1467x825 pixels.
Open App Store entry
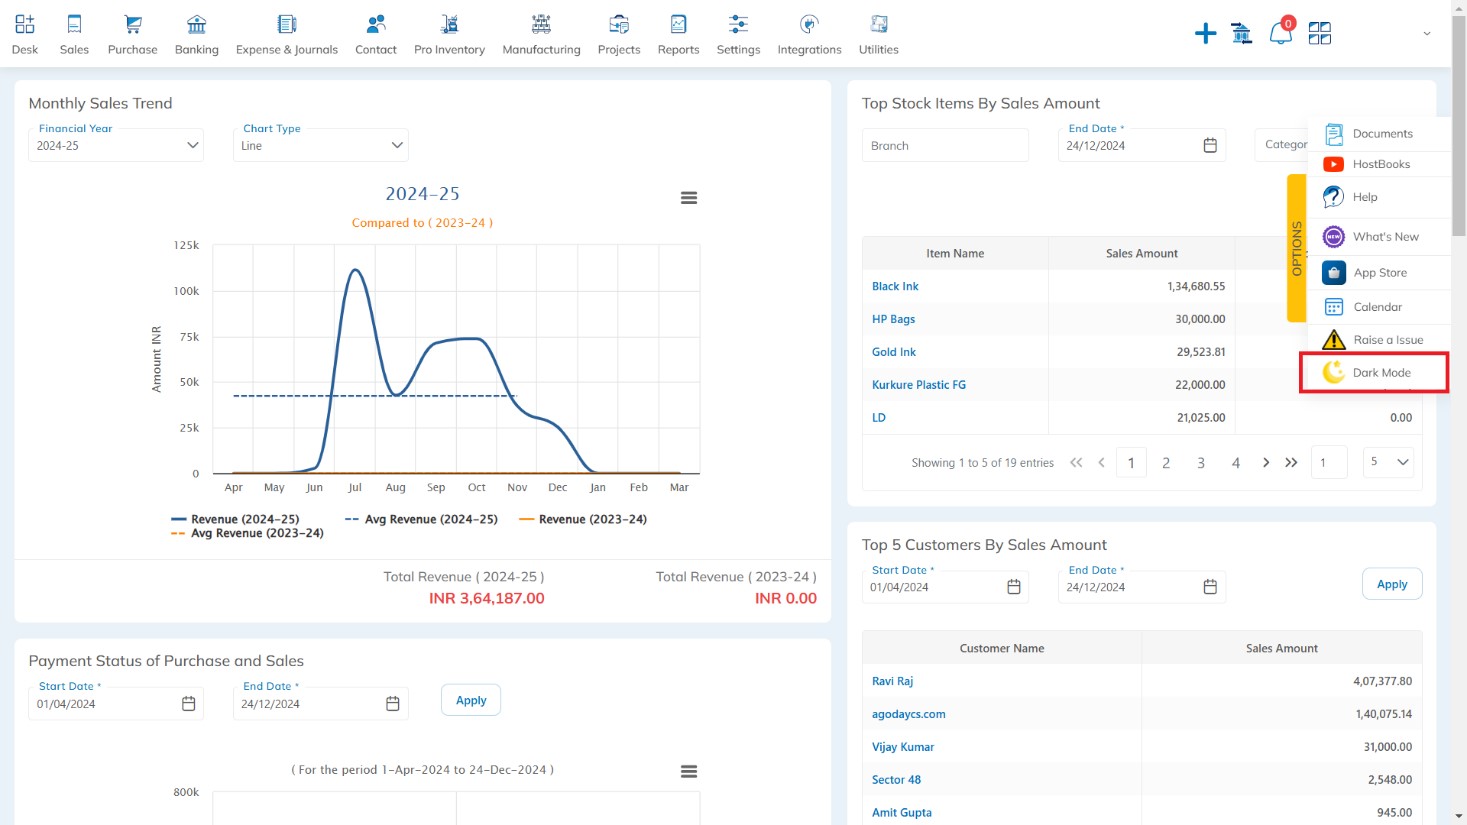pos(1379,272)
